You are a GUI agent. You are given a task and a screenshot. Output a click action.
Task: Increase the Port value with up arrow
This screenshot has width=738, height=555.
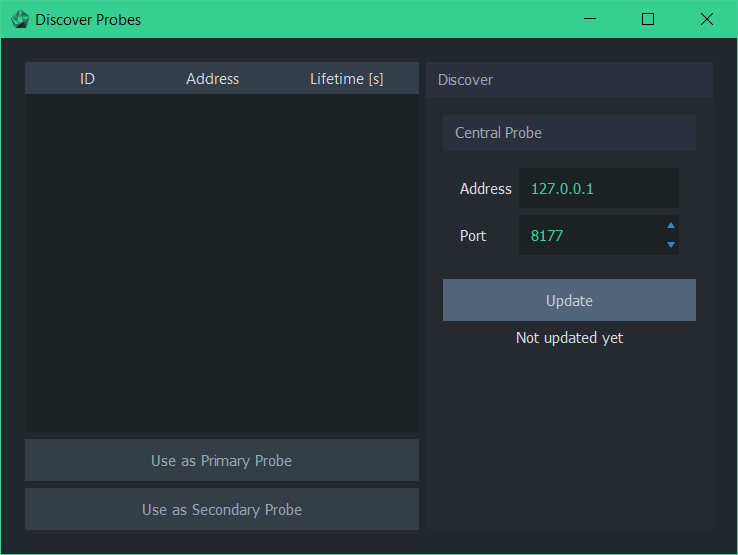point(671,226)
